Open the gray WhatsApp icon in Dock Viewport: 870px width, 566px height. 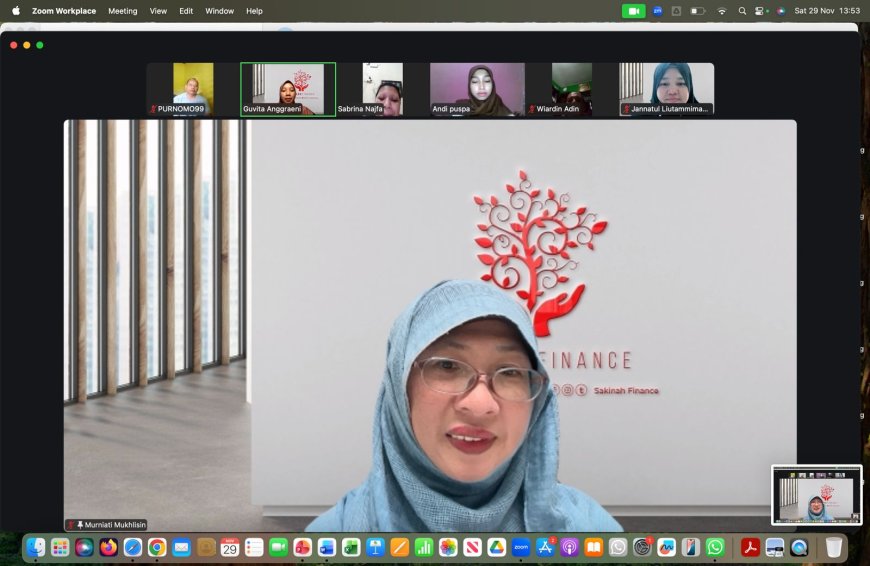(618, 548)
